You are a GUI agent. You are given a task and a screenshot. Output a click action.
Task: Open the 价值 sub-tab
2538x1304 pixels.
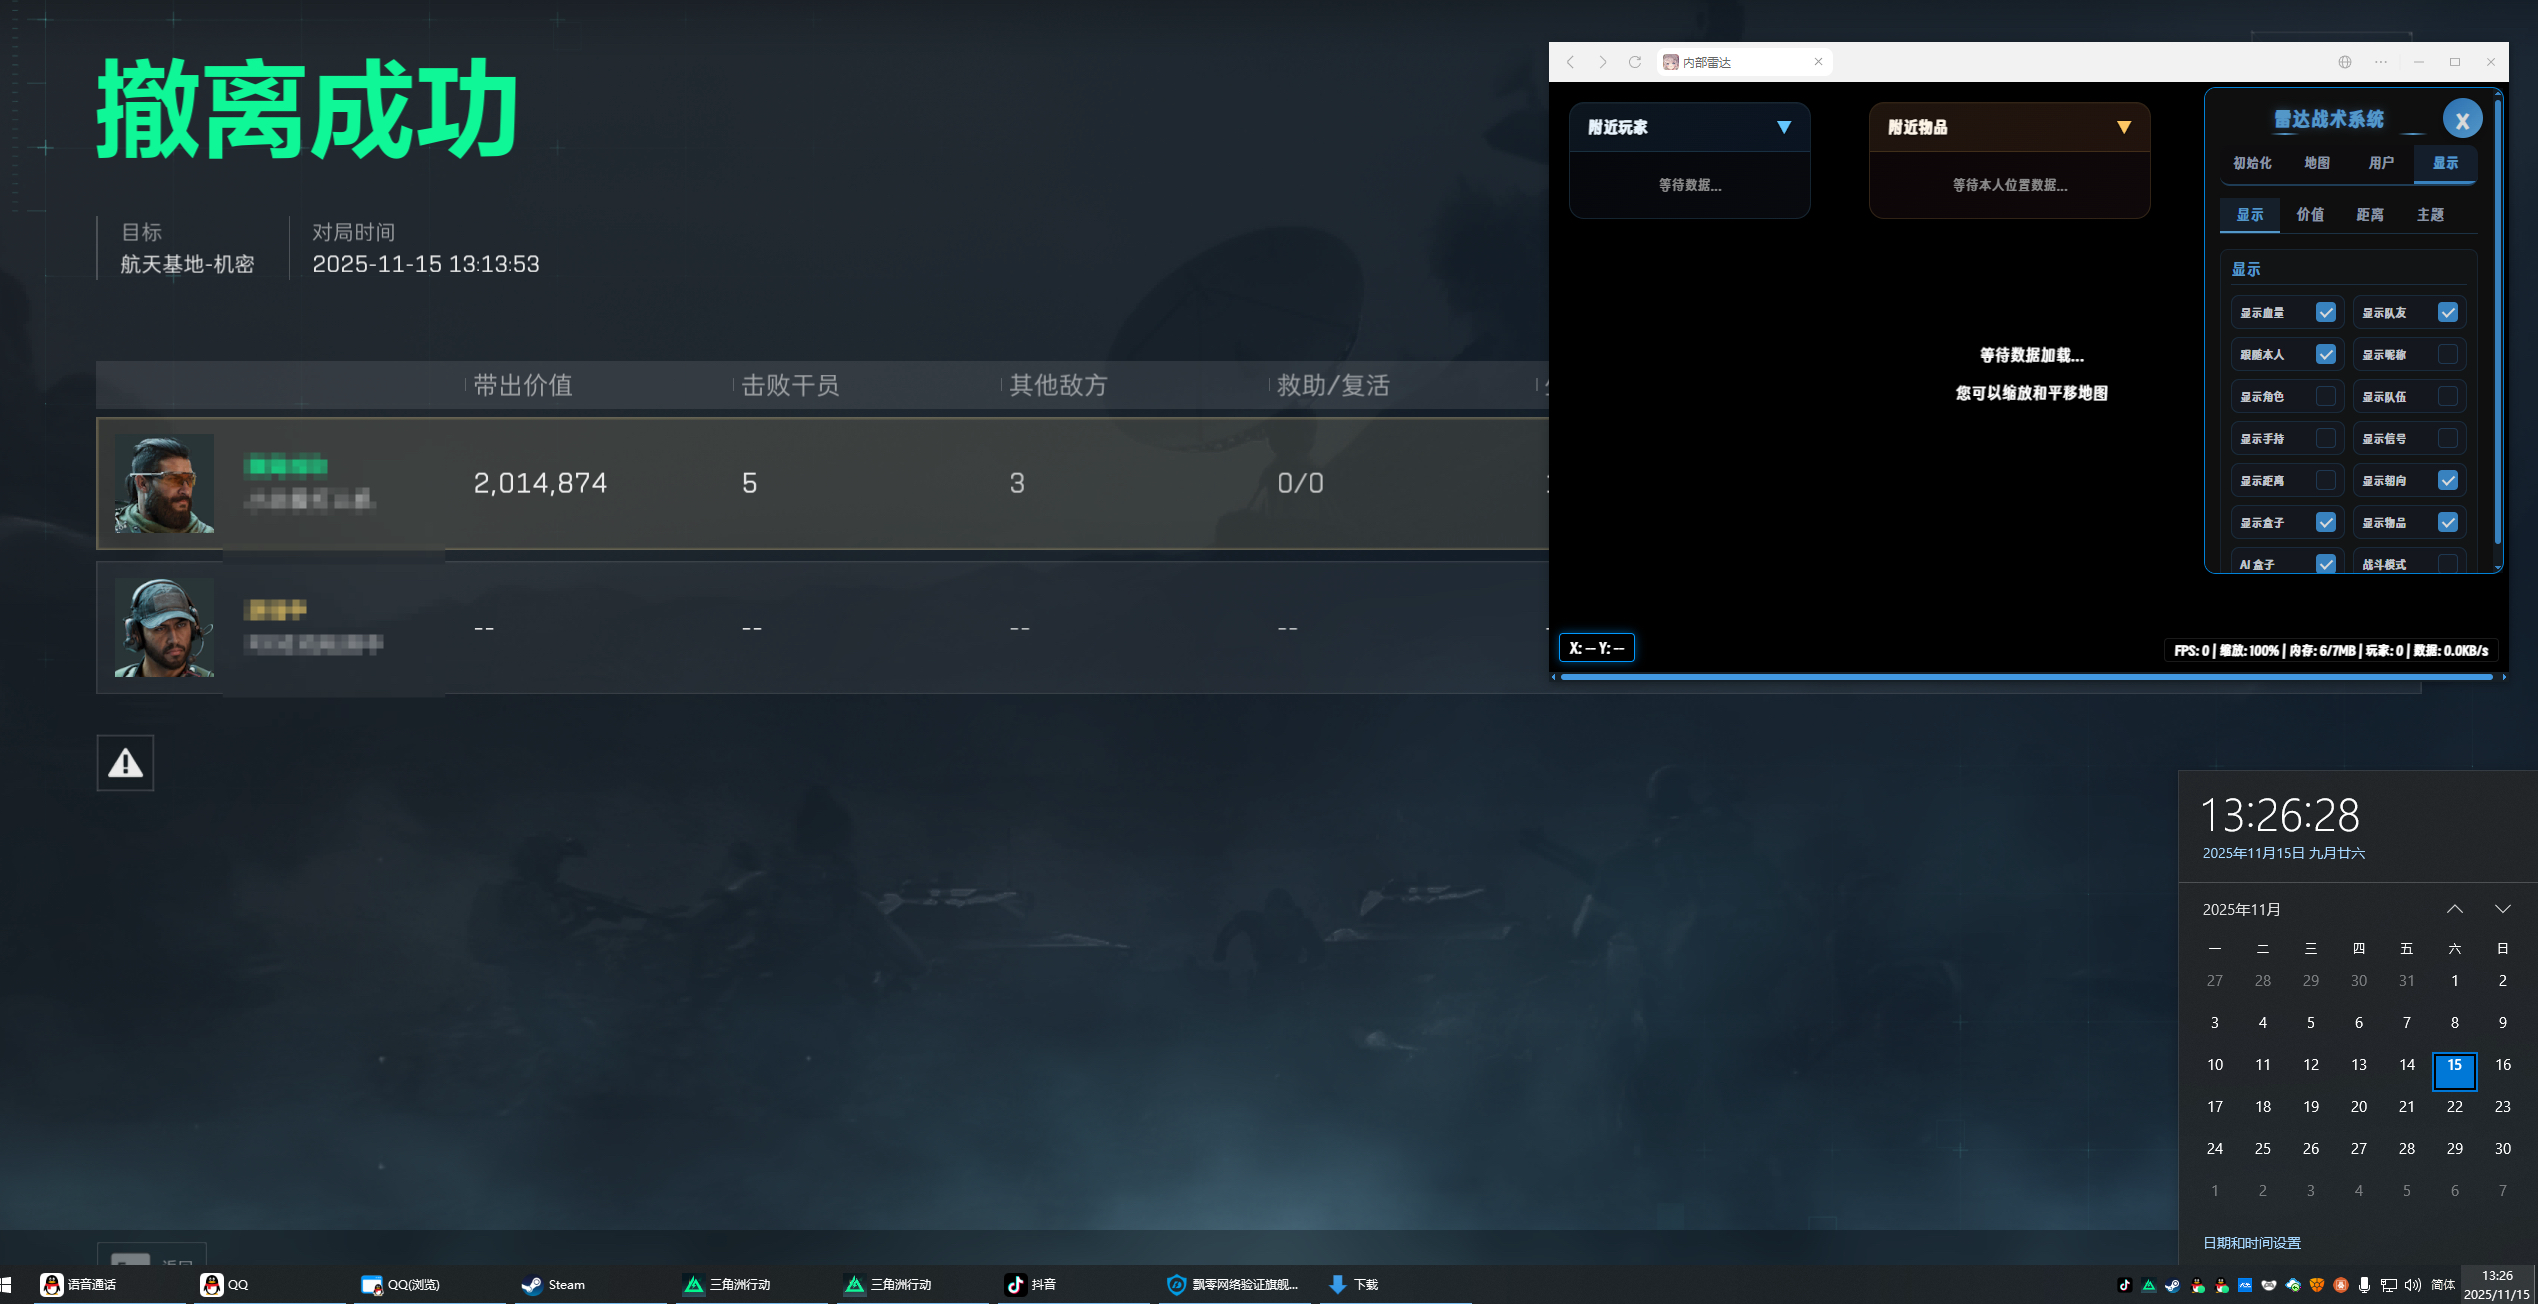tap(2310, 215)
